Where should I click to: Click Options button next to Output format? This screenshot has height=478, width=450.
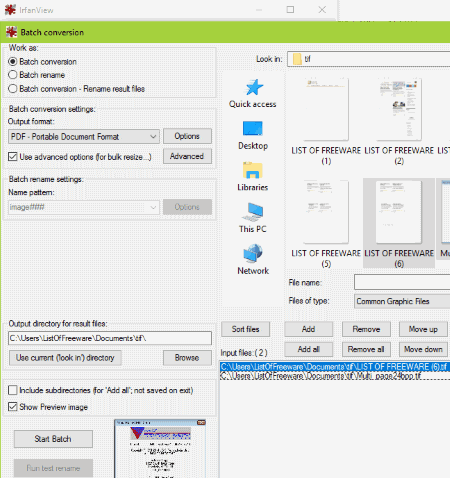tap(187, 136)
